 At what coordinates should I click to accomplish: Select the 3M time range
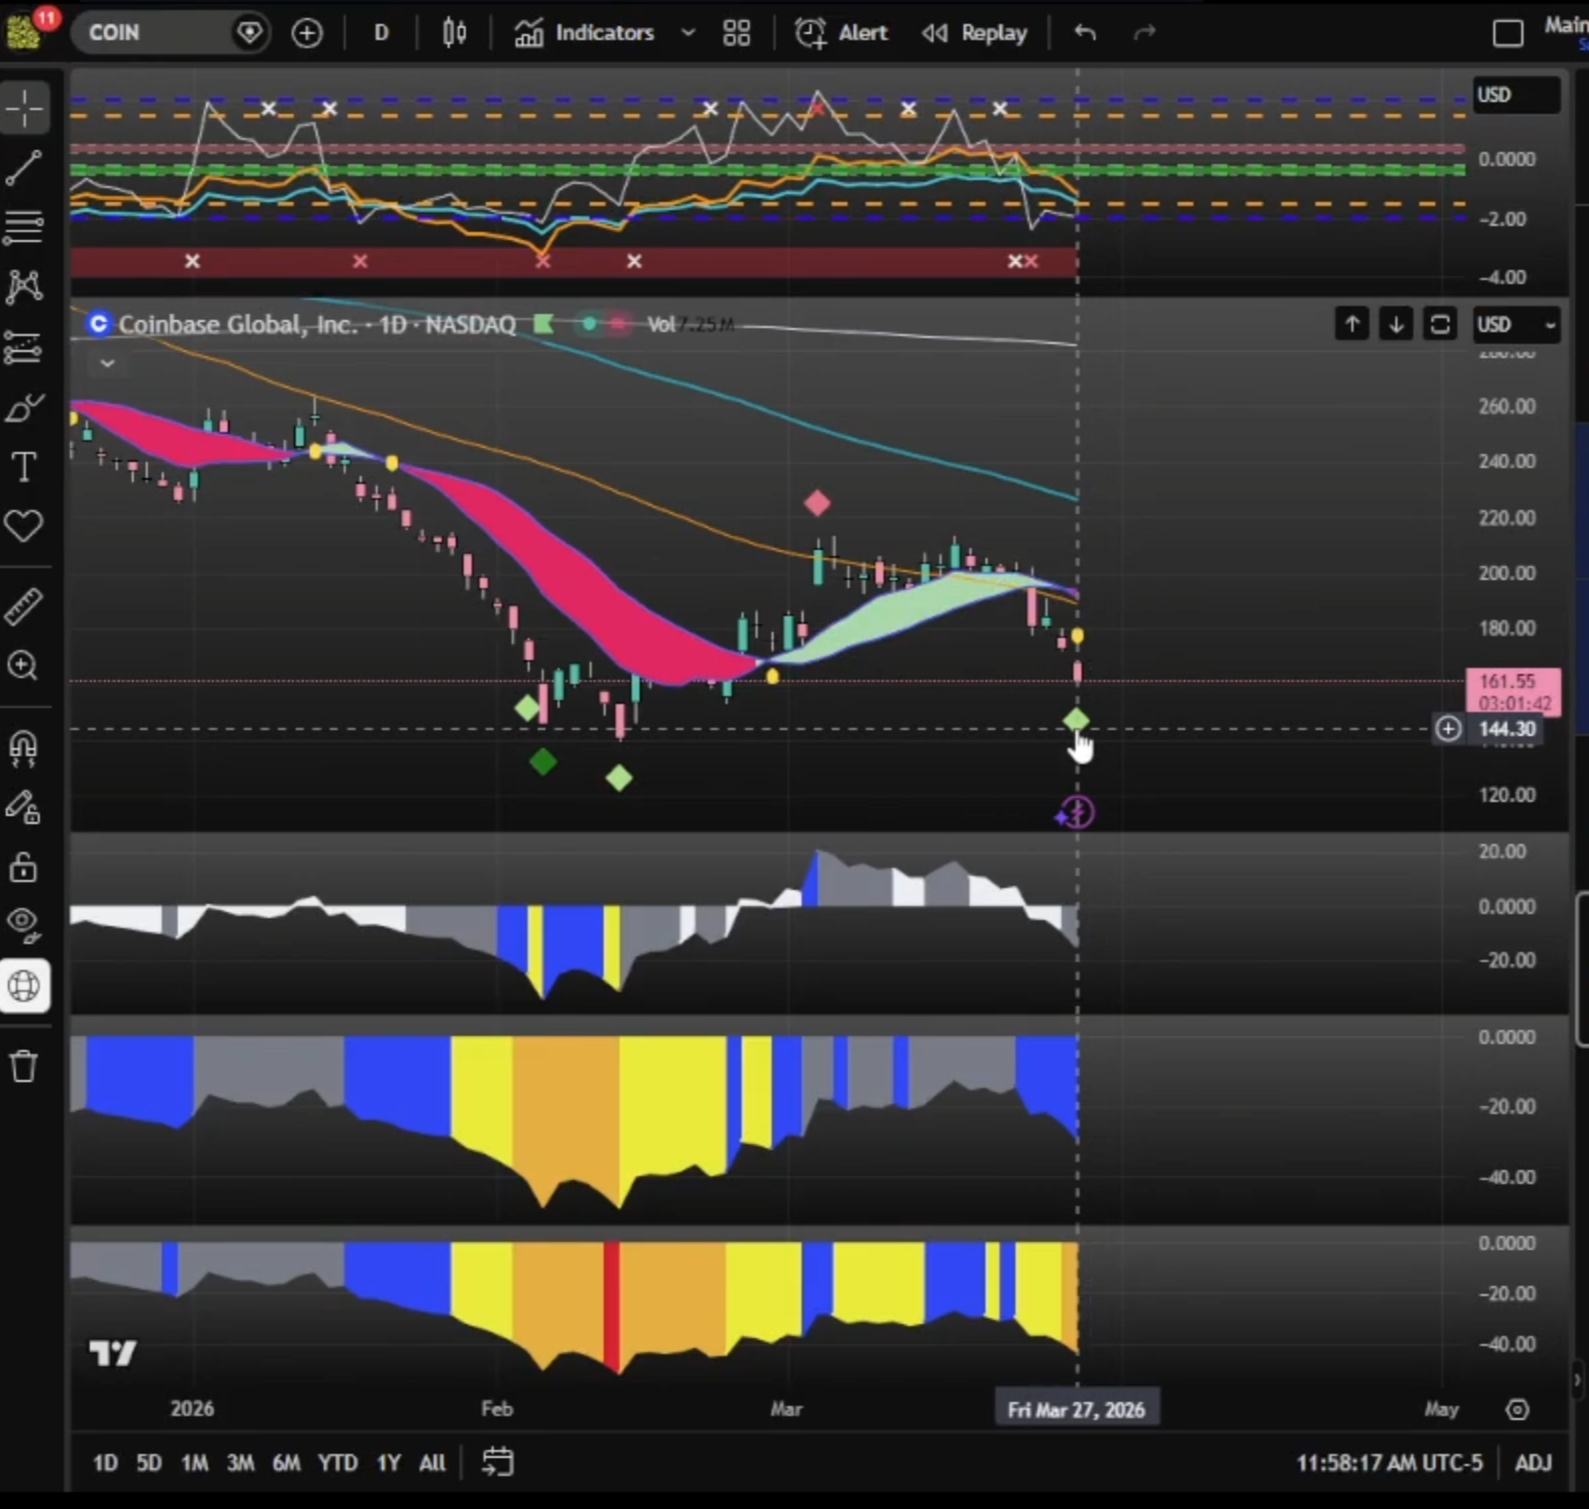(x=240, y=1463)
